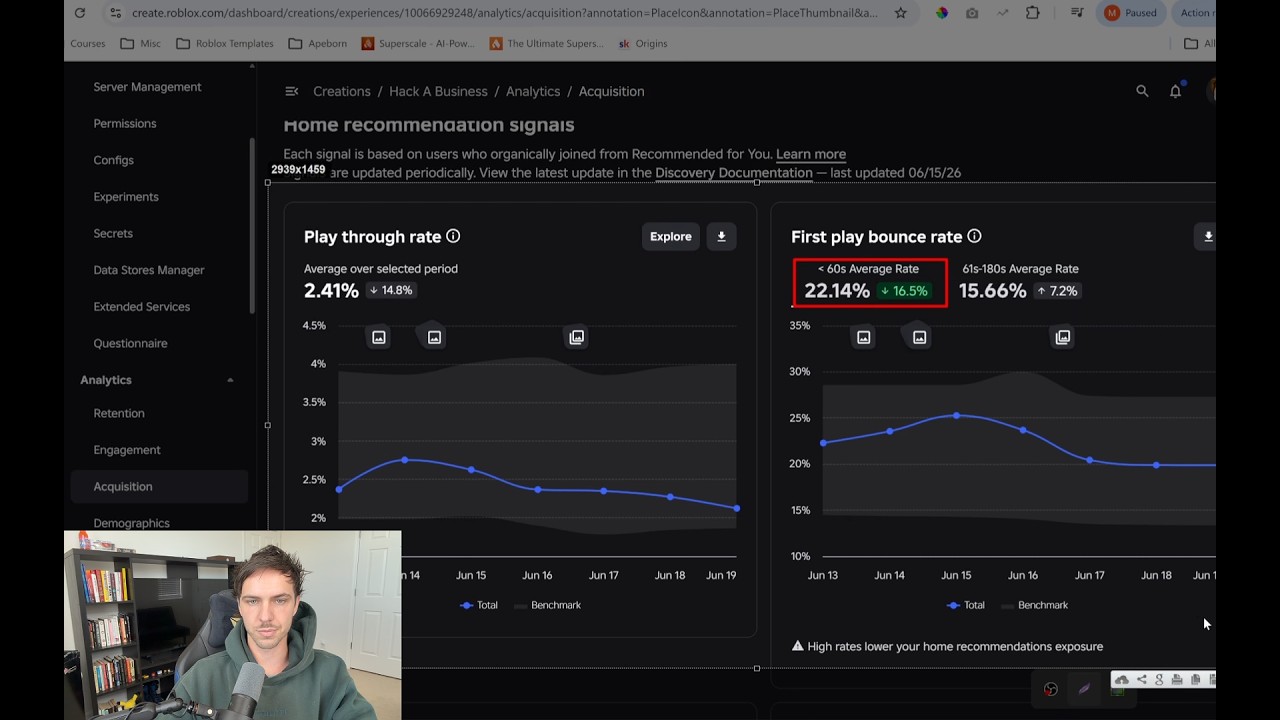
Task: Download the First play bounce rate chart
Action: (x=1207, y=237)
